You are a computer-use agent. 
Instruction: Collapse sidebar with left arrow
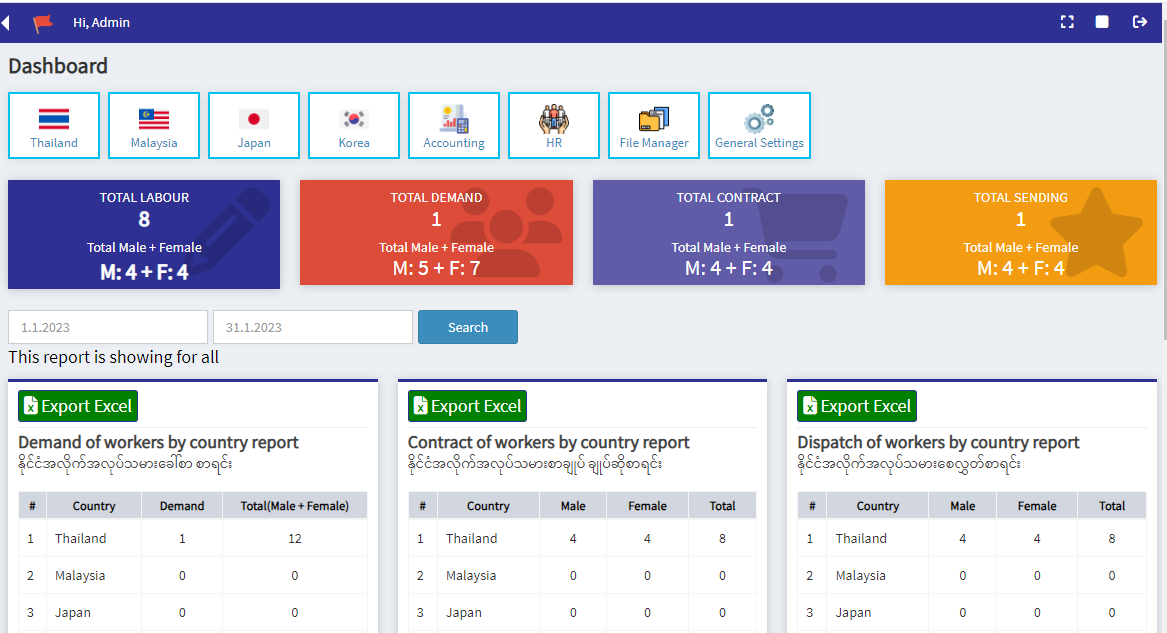tap(6, 22)
